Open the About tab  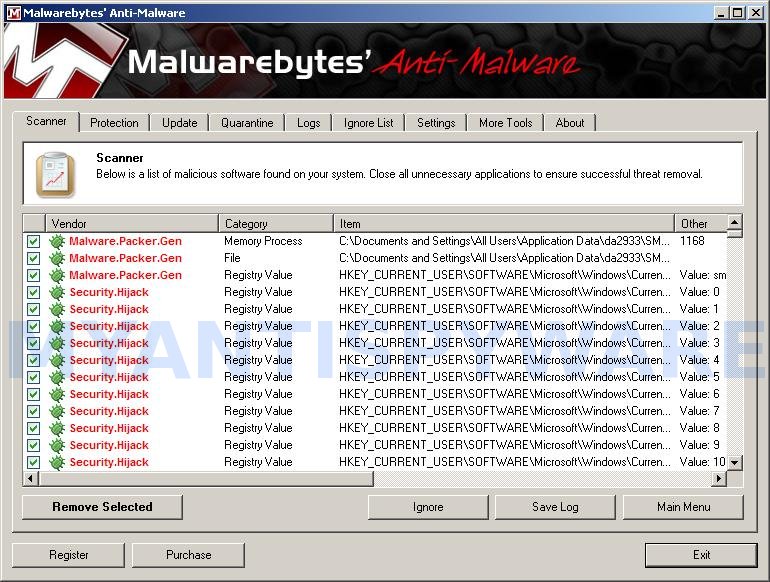click(x=570, y=123)
